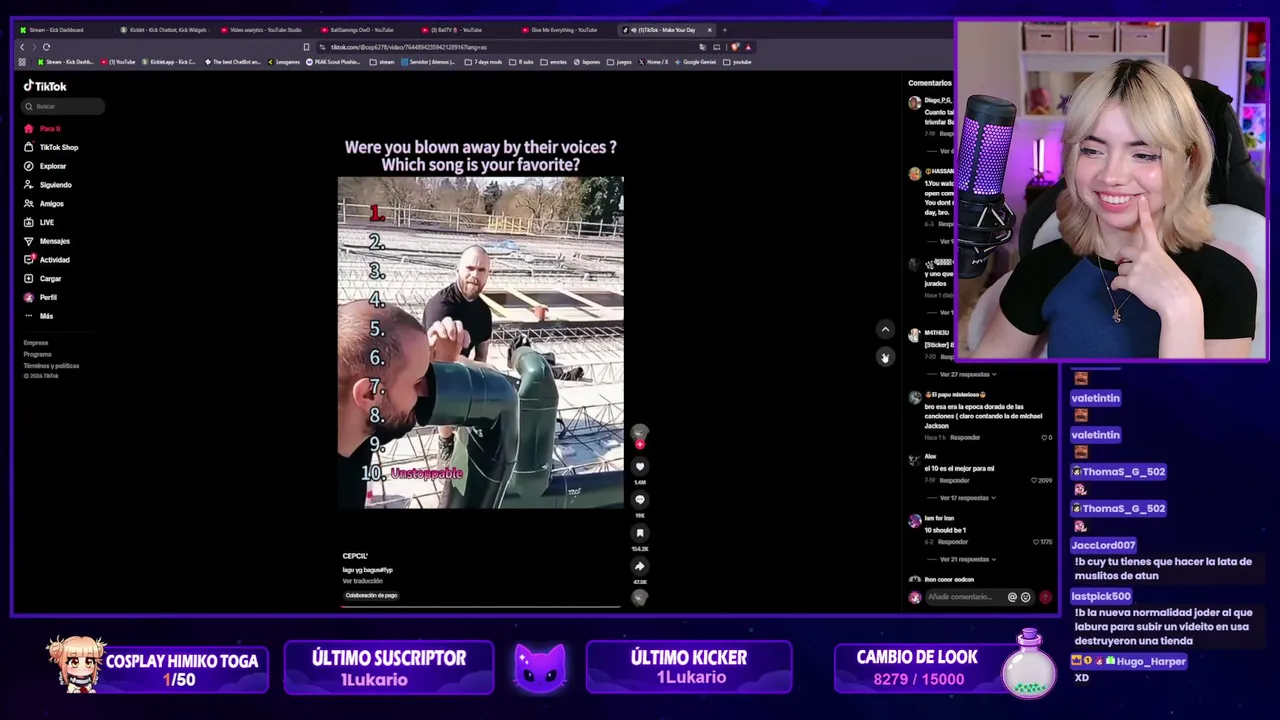
Task: Post comment with send arrow
Action: (1045, 597)
